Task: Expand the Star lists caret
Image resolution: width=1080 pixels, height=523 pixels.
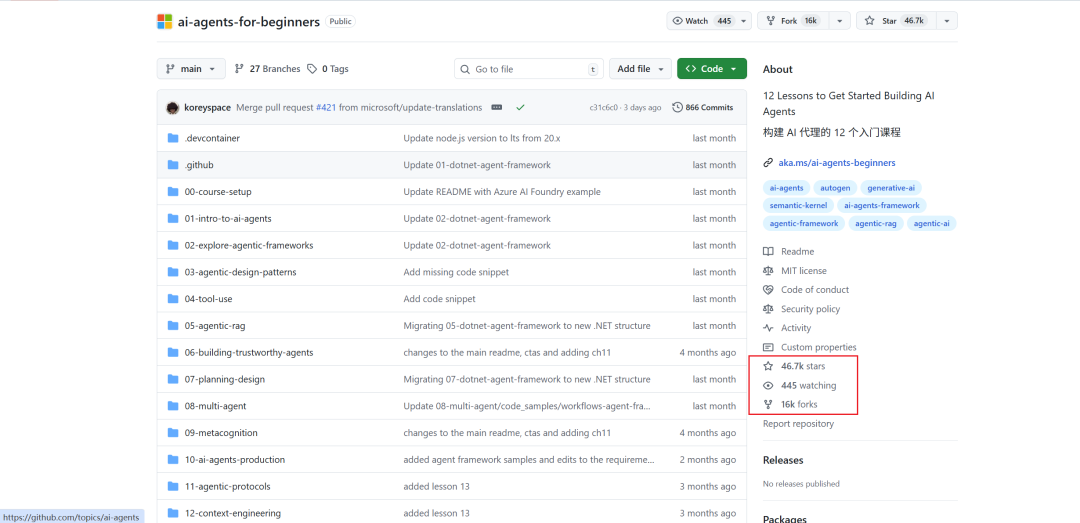Action: tap(946, 21)
